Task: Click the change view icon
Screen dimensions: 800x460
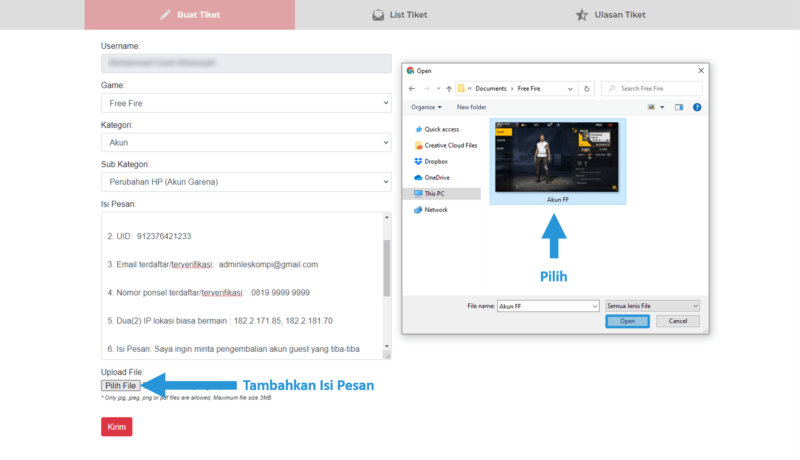Action: pos(651,107)
